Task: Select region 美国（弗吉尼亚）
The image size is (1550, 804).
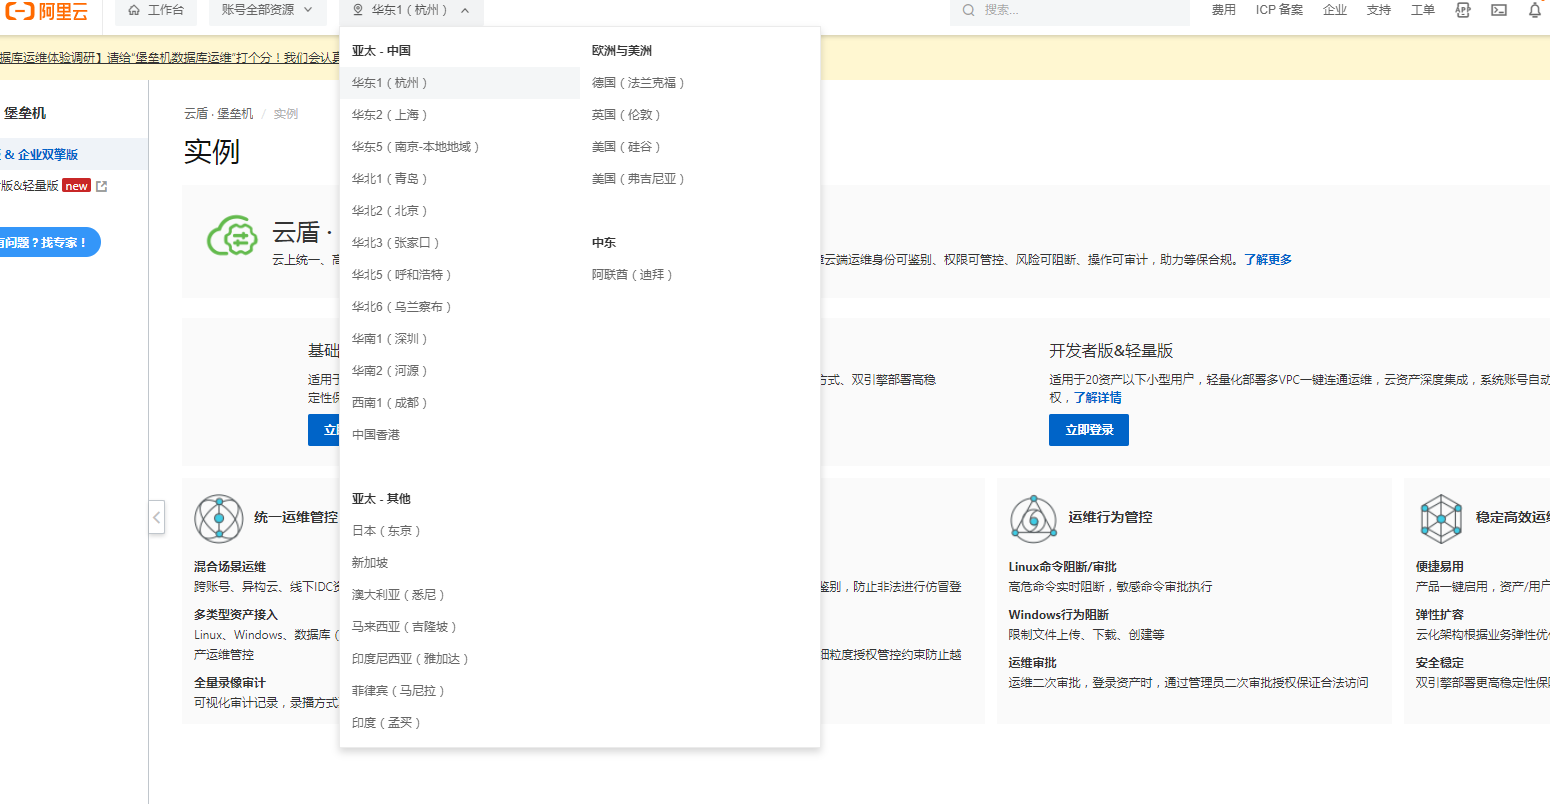Action: 700,179
